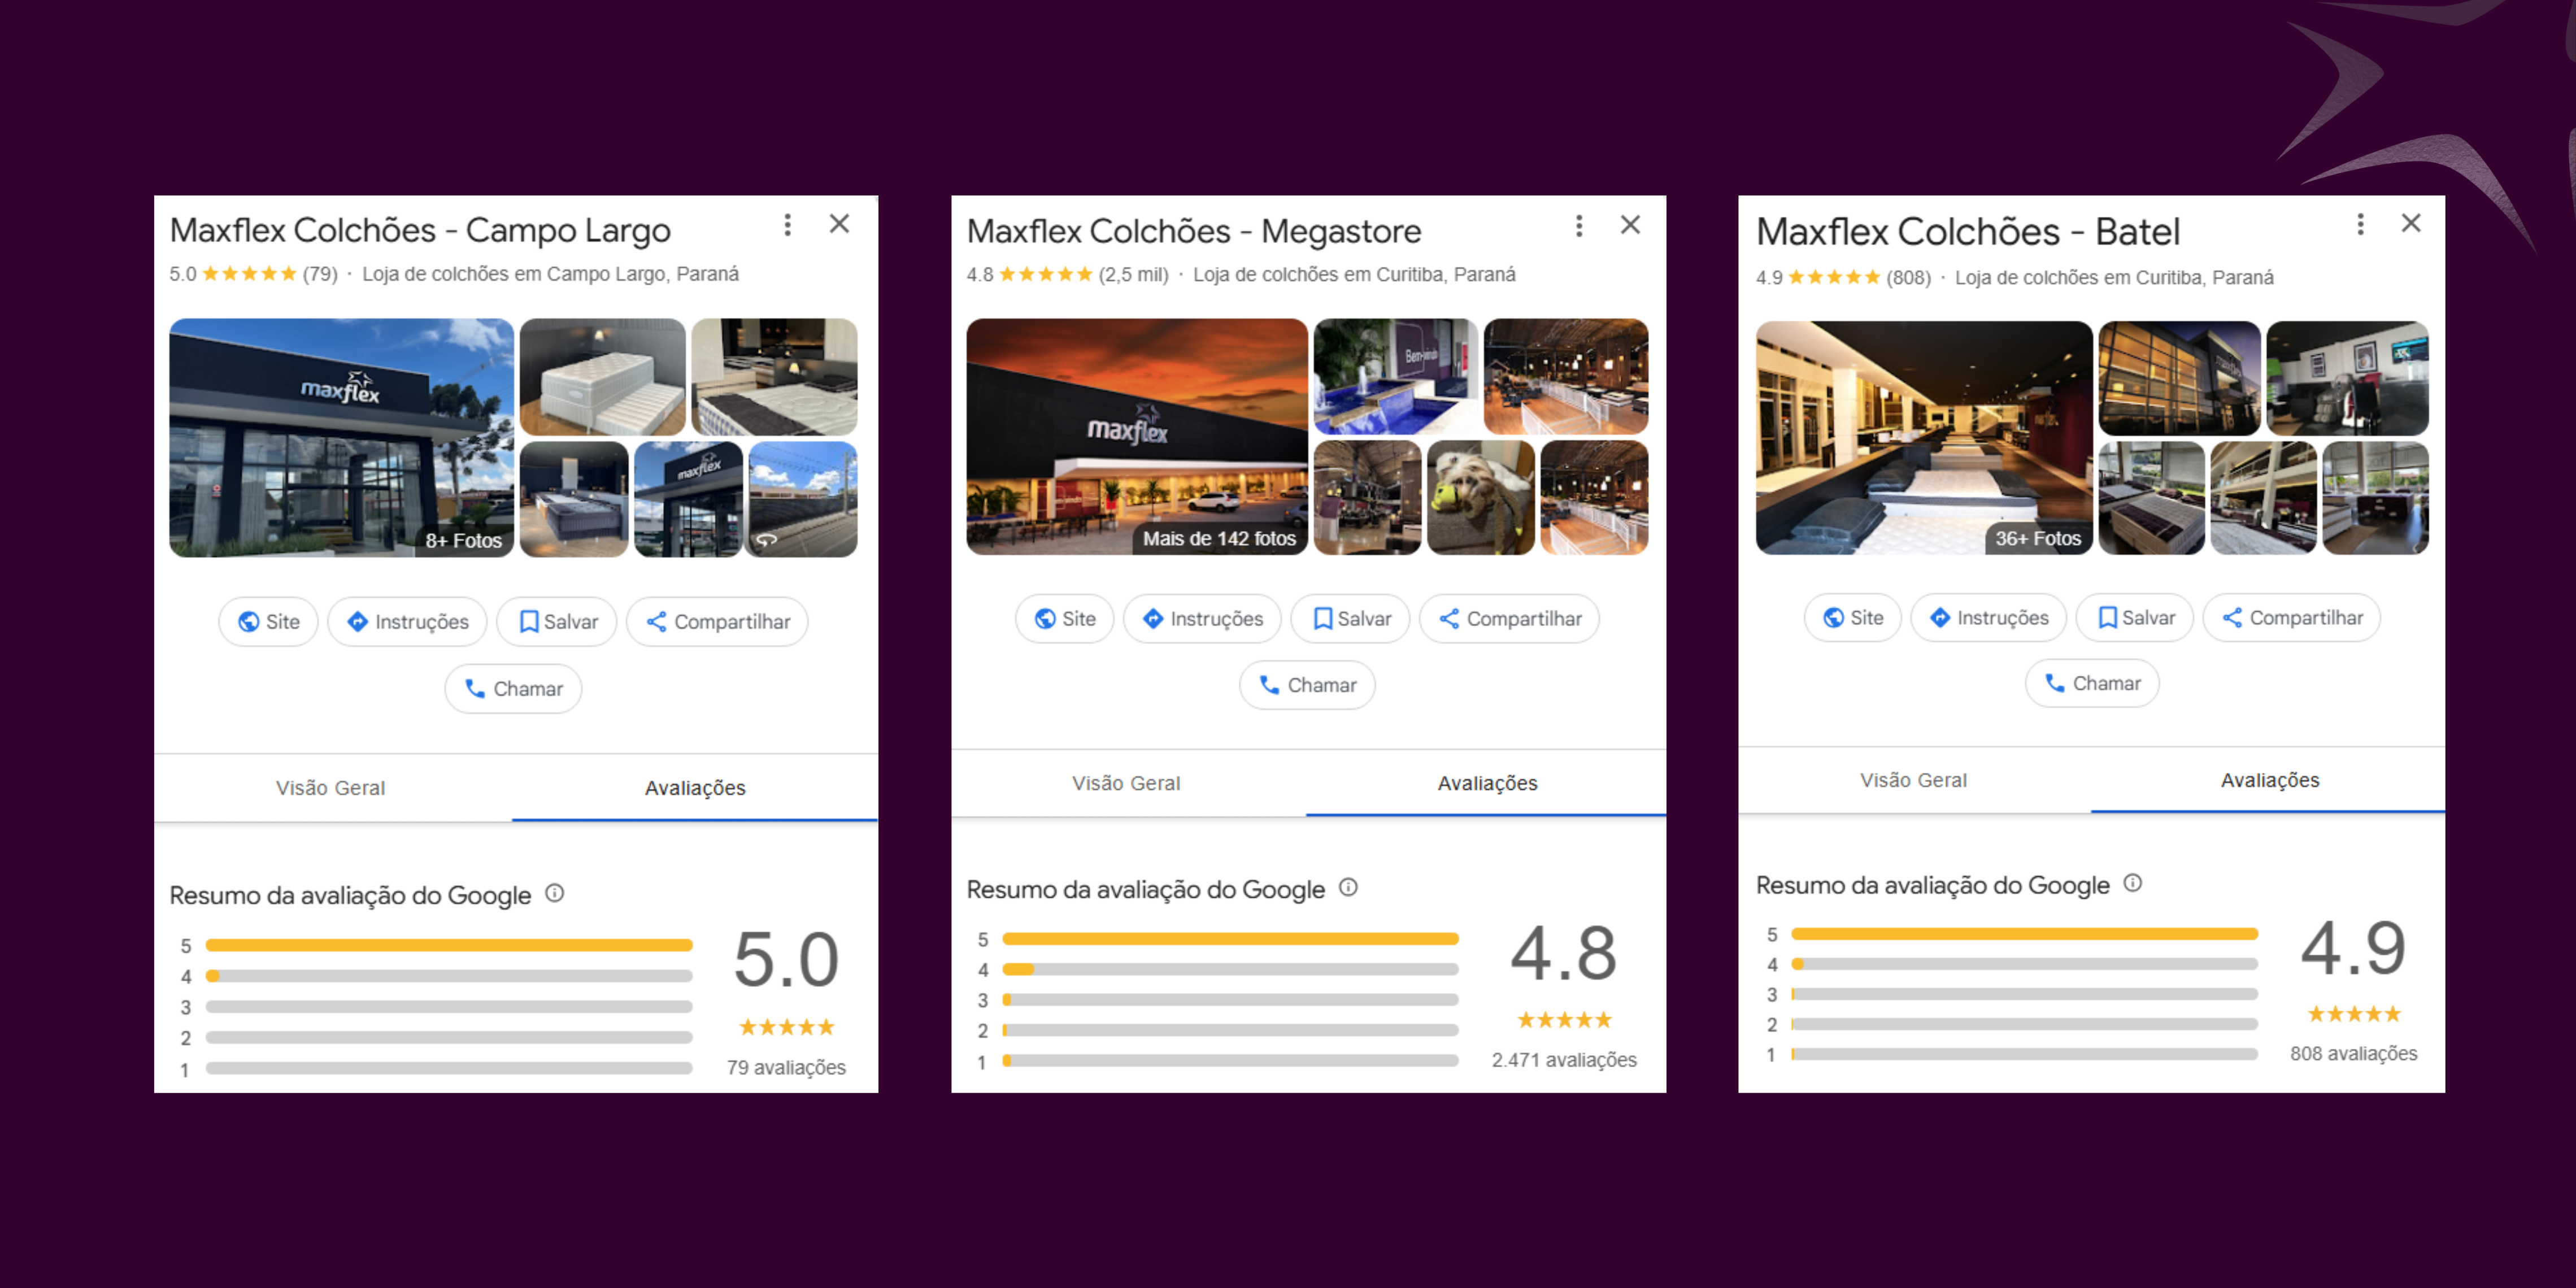The height and width of the screenshot is (1288, 2576).
Task: Open Instruções directions on Megastore card
Action: coord(1203,619)
